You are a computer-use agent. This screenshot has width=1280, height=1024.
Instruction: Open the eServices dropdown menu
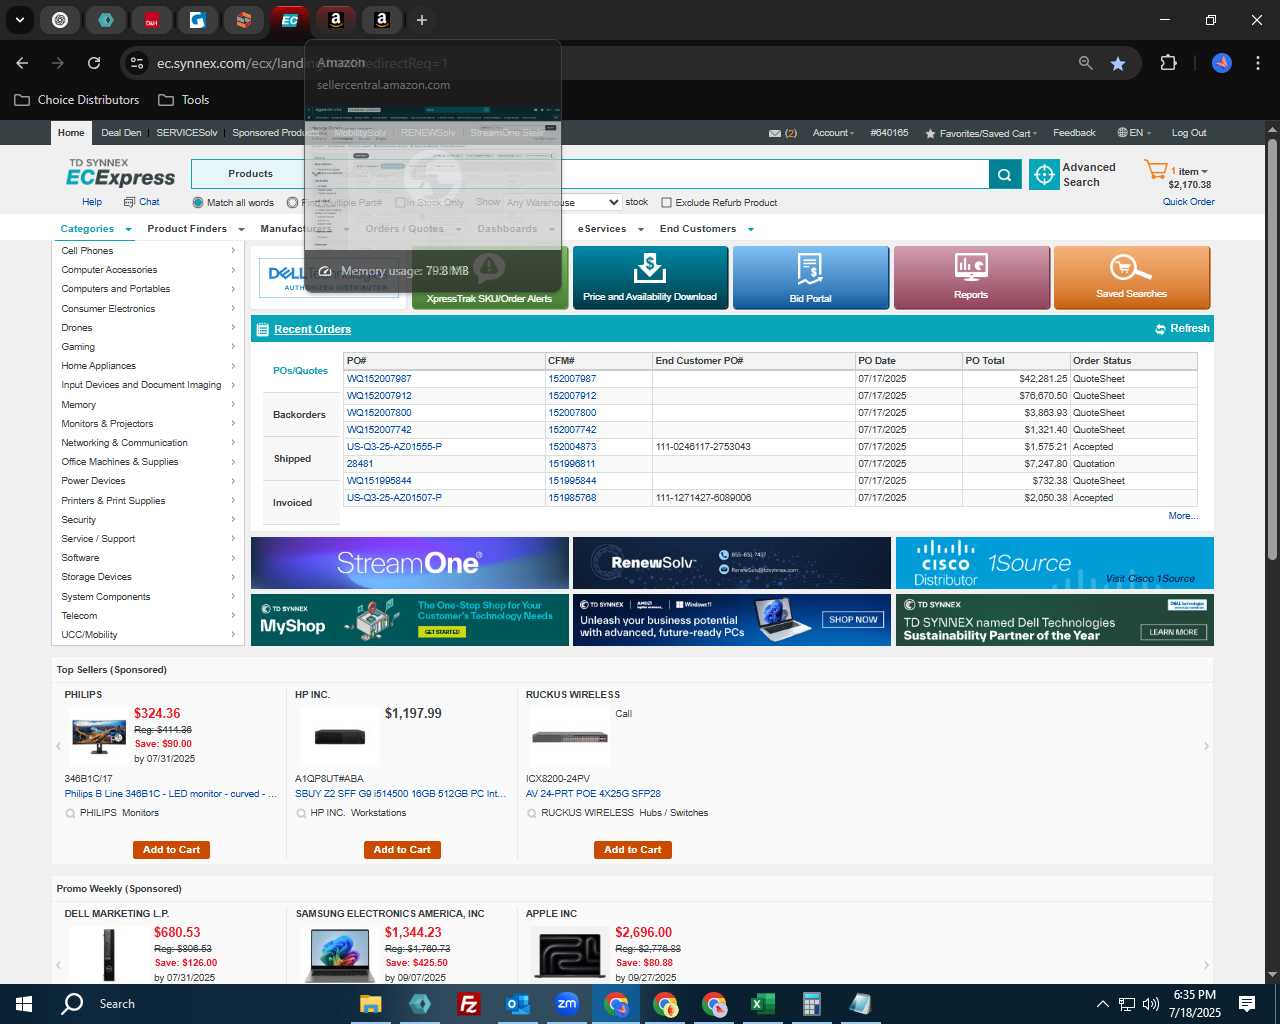(610, 229)
